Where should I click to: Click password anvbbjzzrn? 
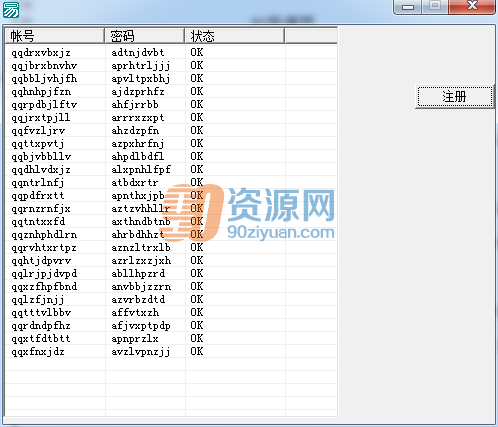[141, 287]
